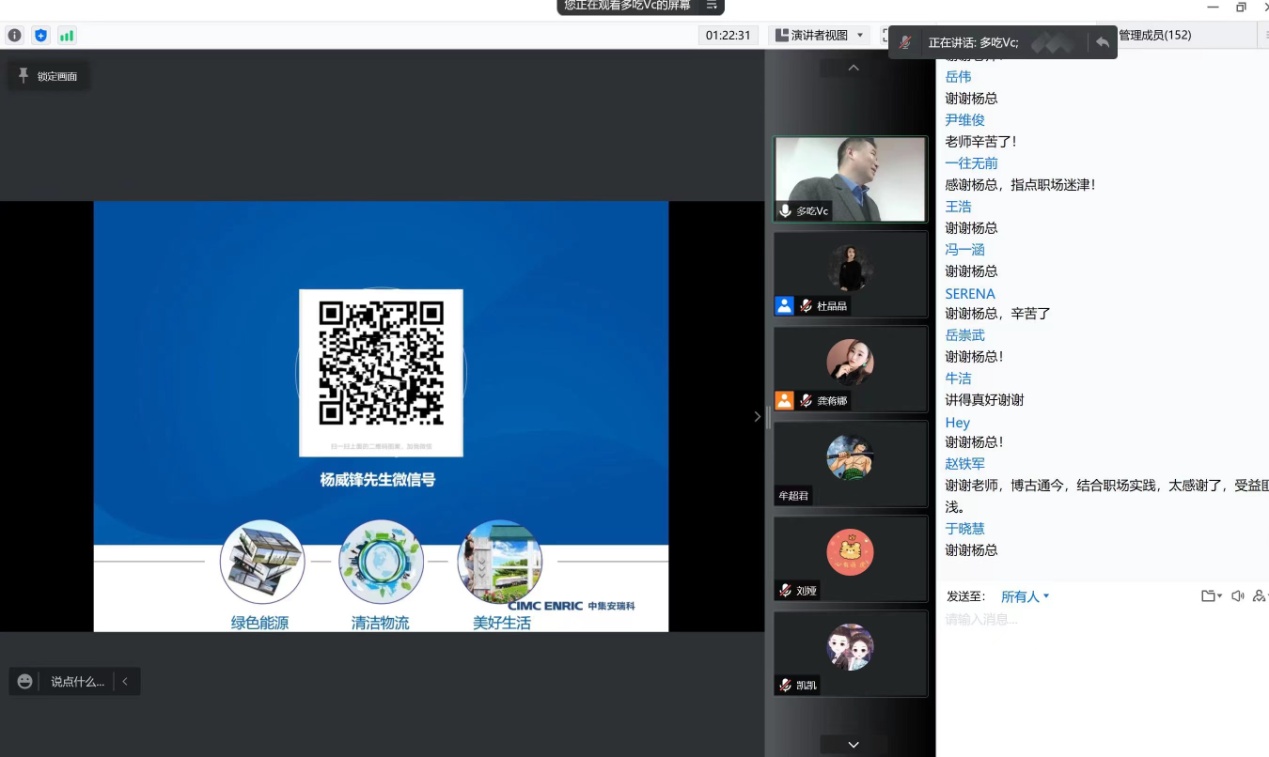Click the muted mic icon next to 杜晶晶
1269x757 pixels.
(806, 306)
